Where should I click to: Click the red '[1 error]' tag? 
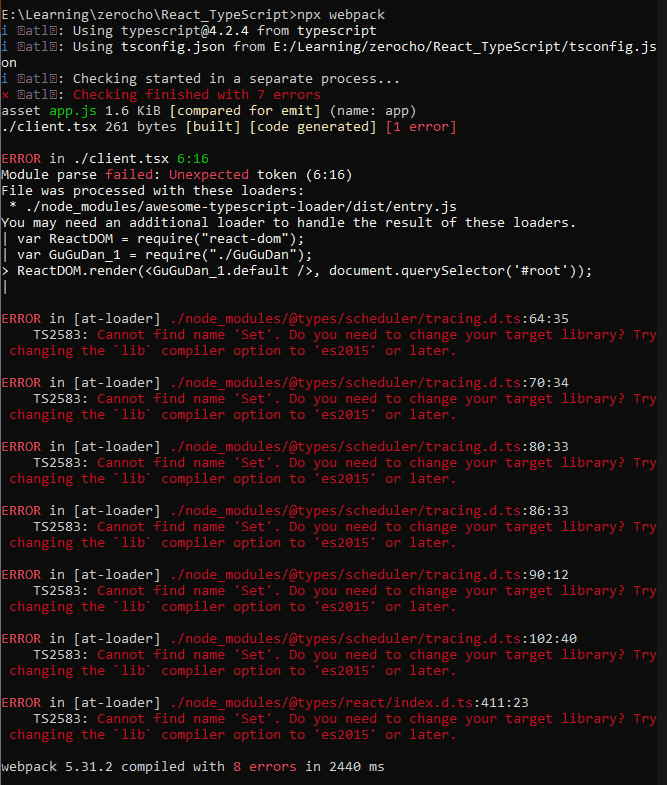point(421,127)
